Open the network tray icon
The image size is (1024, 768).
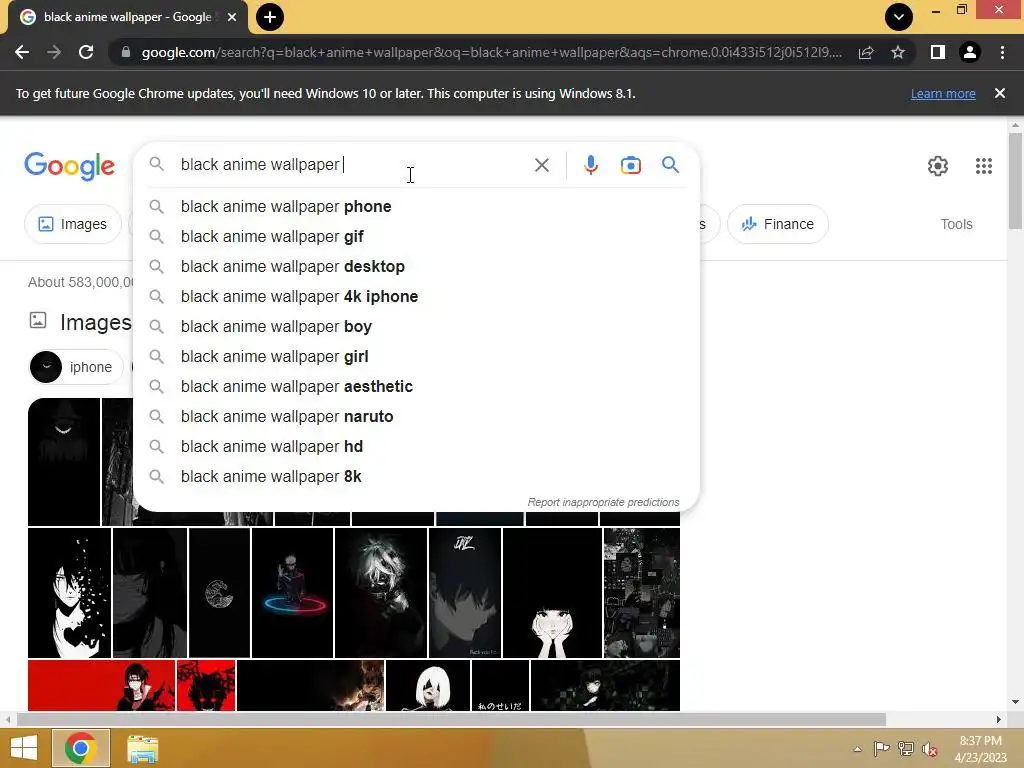pyautogui.click(x=906, y=749)
